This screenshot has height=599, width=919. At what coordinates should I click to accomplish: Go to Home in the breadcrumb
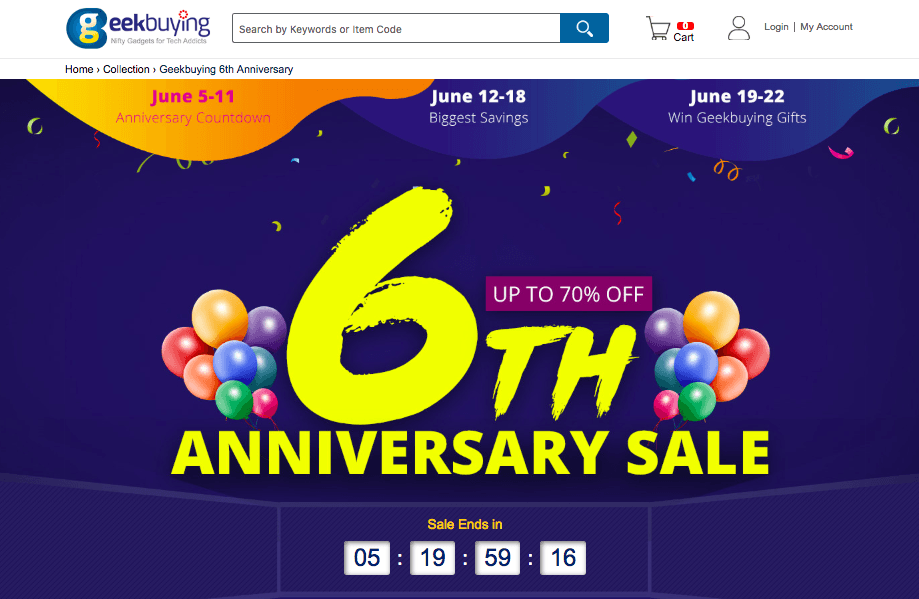pyautogui.click(x=79, y=69)
